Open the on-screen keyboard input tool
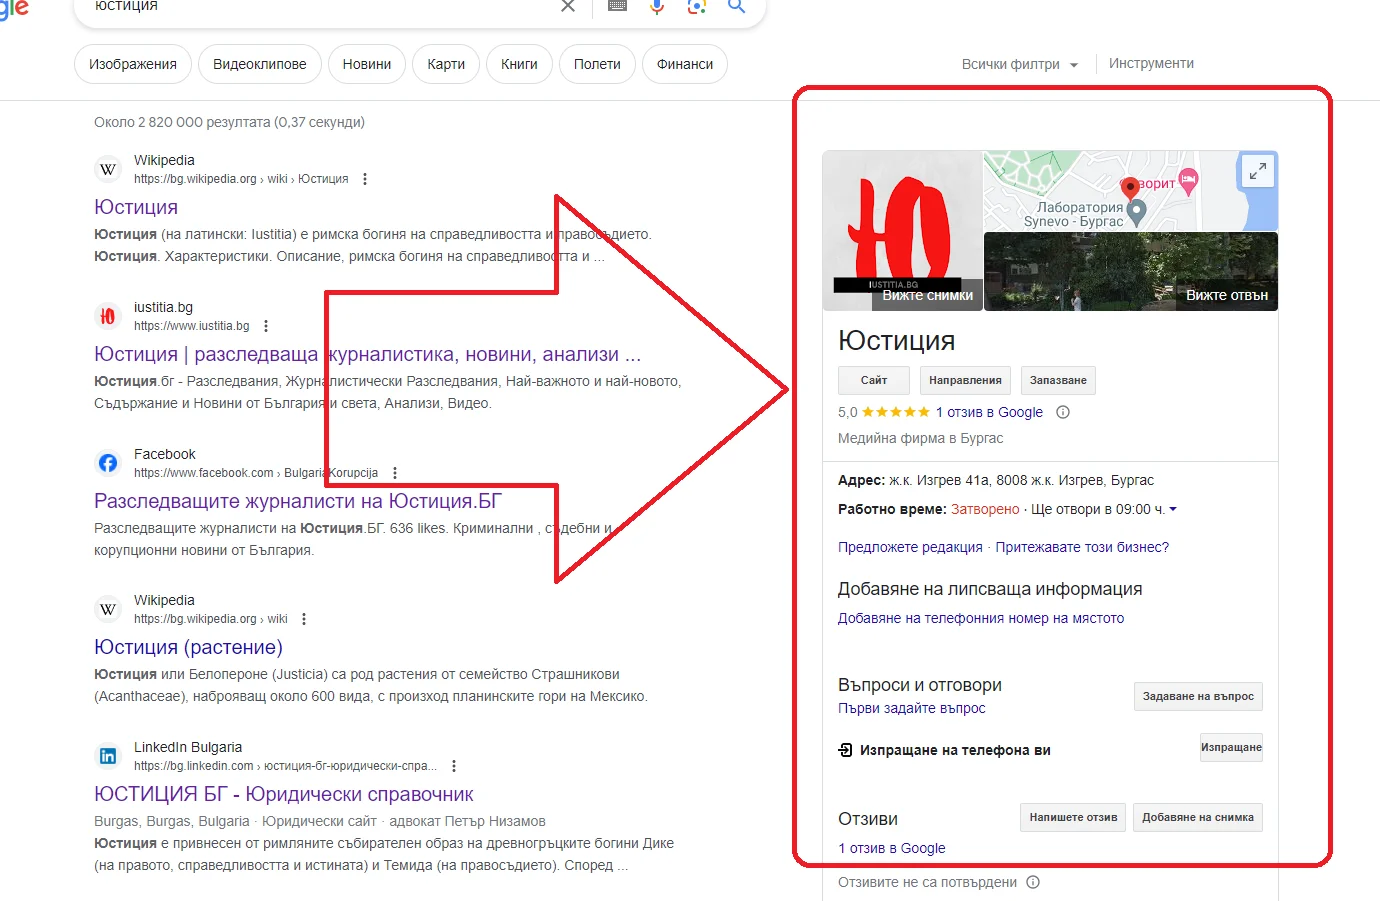Viewport: 1380px width, 901px height. click(x=618, y=7)
